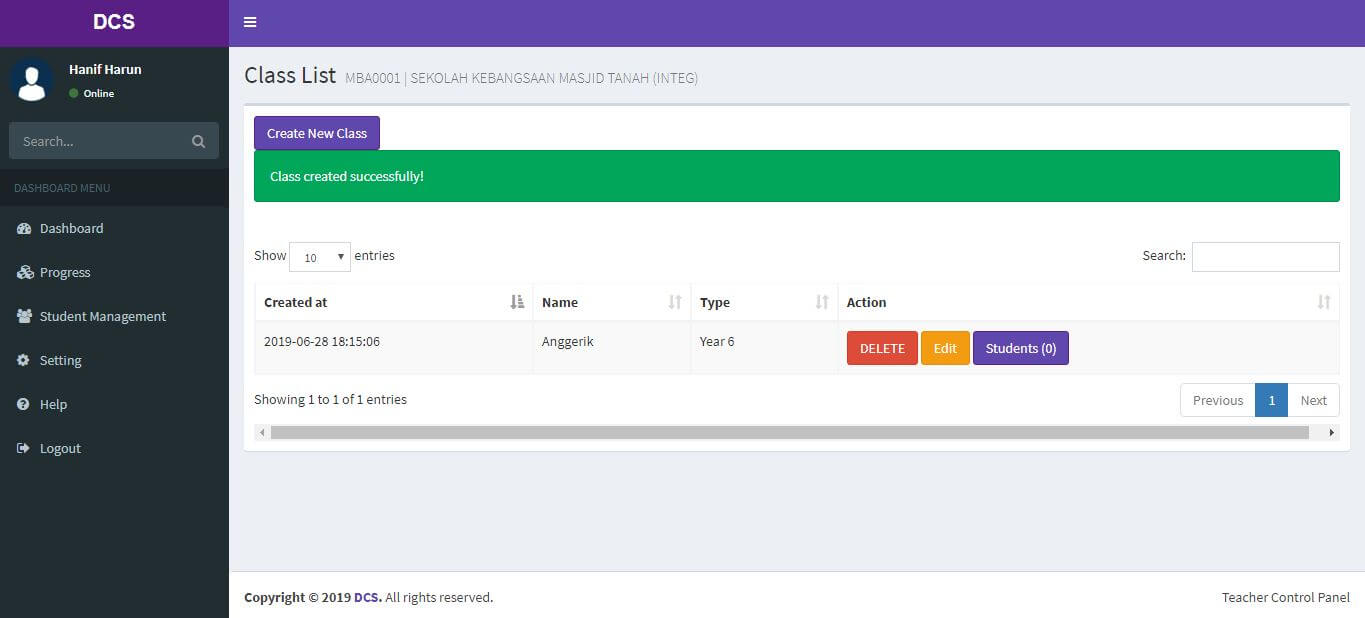Screen dimensions: 1365x618
Task: Click the user avatar picture
Action: click(32, 80)
